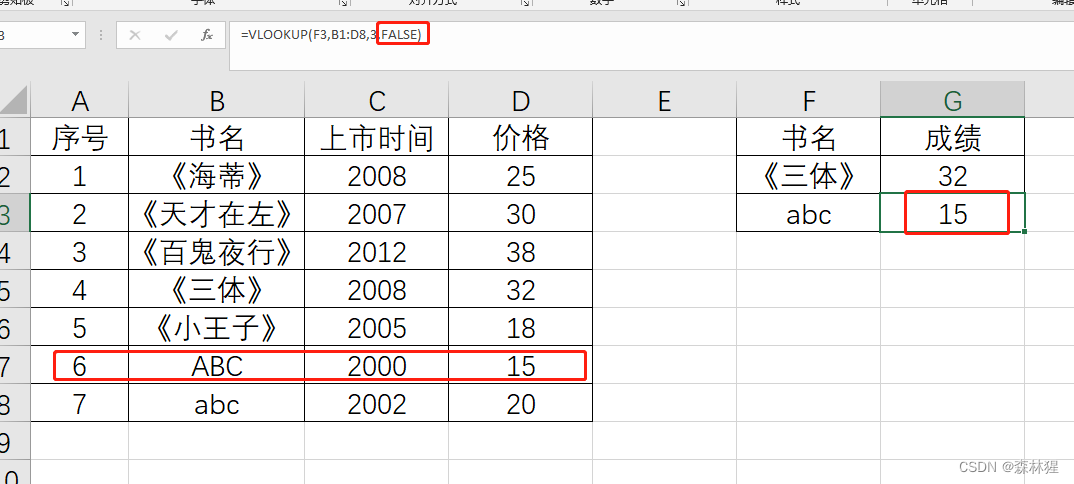Select the 2008 cell in the 《三体》 row

pos(377,290)
